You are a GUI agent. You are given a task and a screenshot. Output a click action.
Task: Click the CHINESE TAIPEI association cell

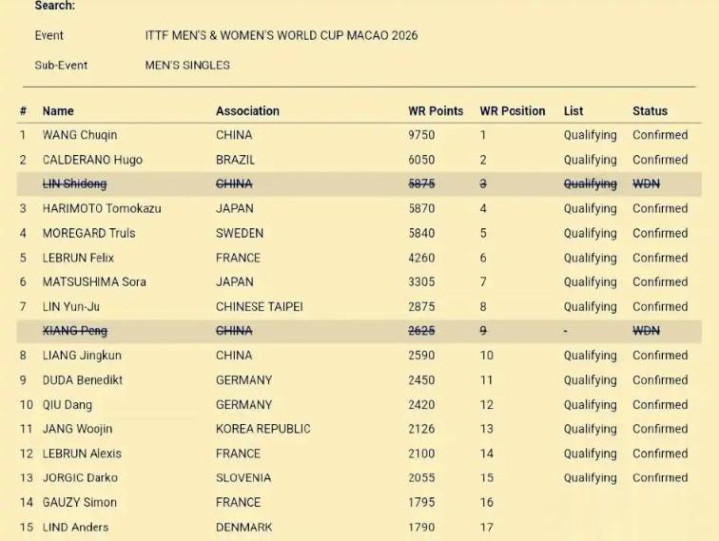point(259,307)
